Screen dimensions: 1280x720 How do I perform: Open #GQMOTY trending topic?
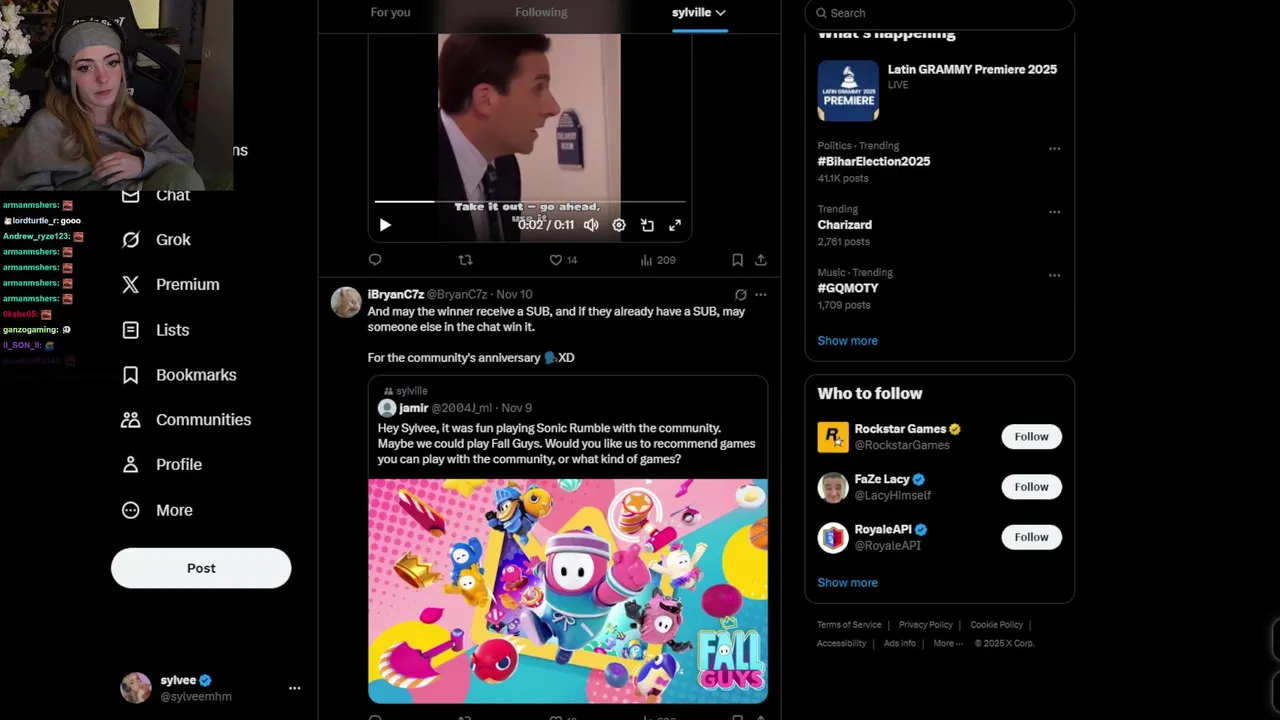click(x=847, y=288)
